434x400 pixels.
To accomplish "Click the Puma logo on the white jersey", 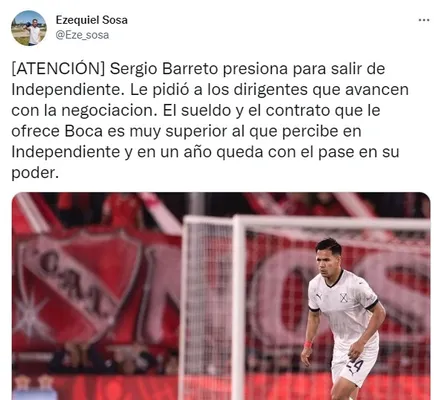I will (x=319, y=296).
